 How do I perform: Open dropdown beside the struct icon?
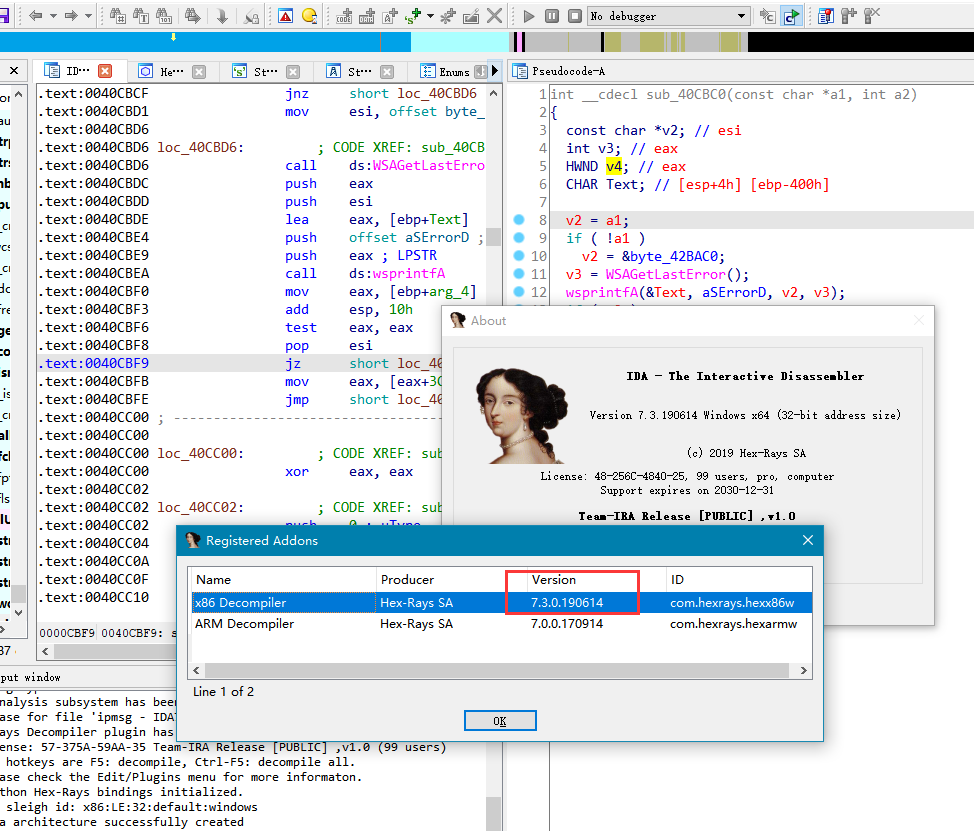pyautogui.click(x=430, y=16)
